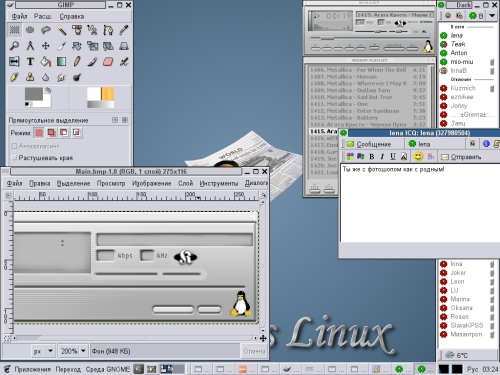The width and height of the screenshot is (500, 375).
Task: Expand the ICQ status dropdown arrow
Action: coord(492,15)
